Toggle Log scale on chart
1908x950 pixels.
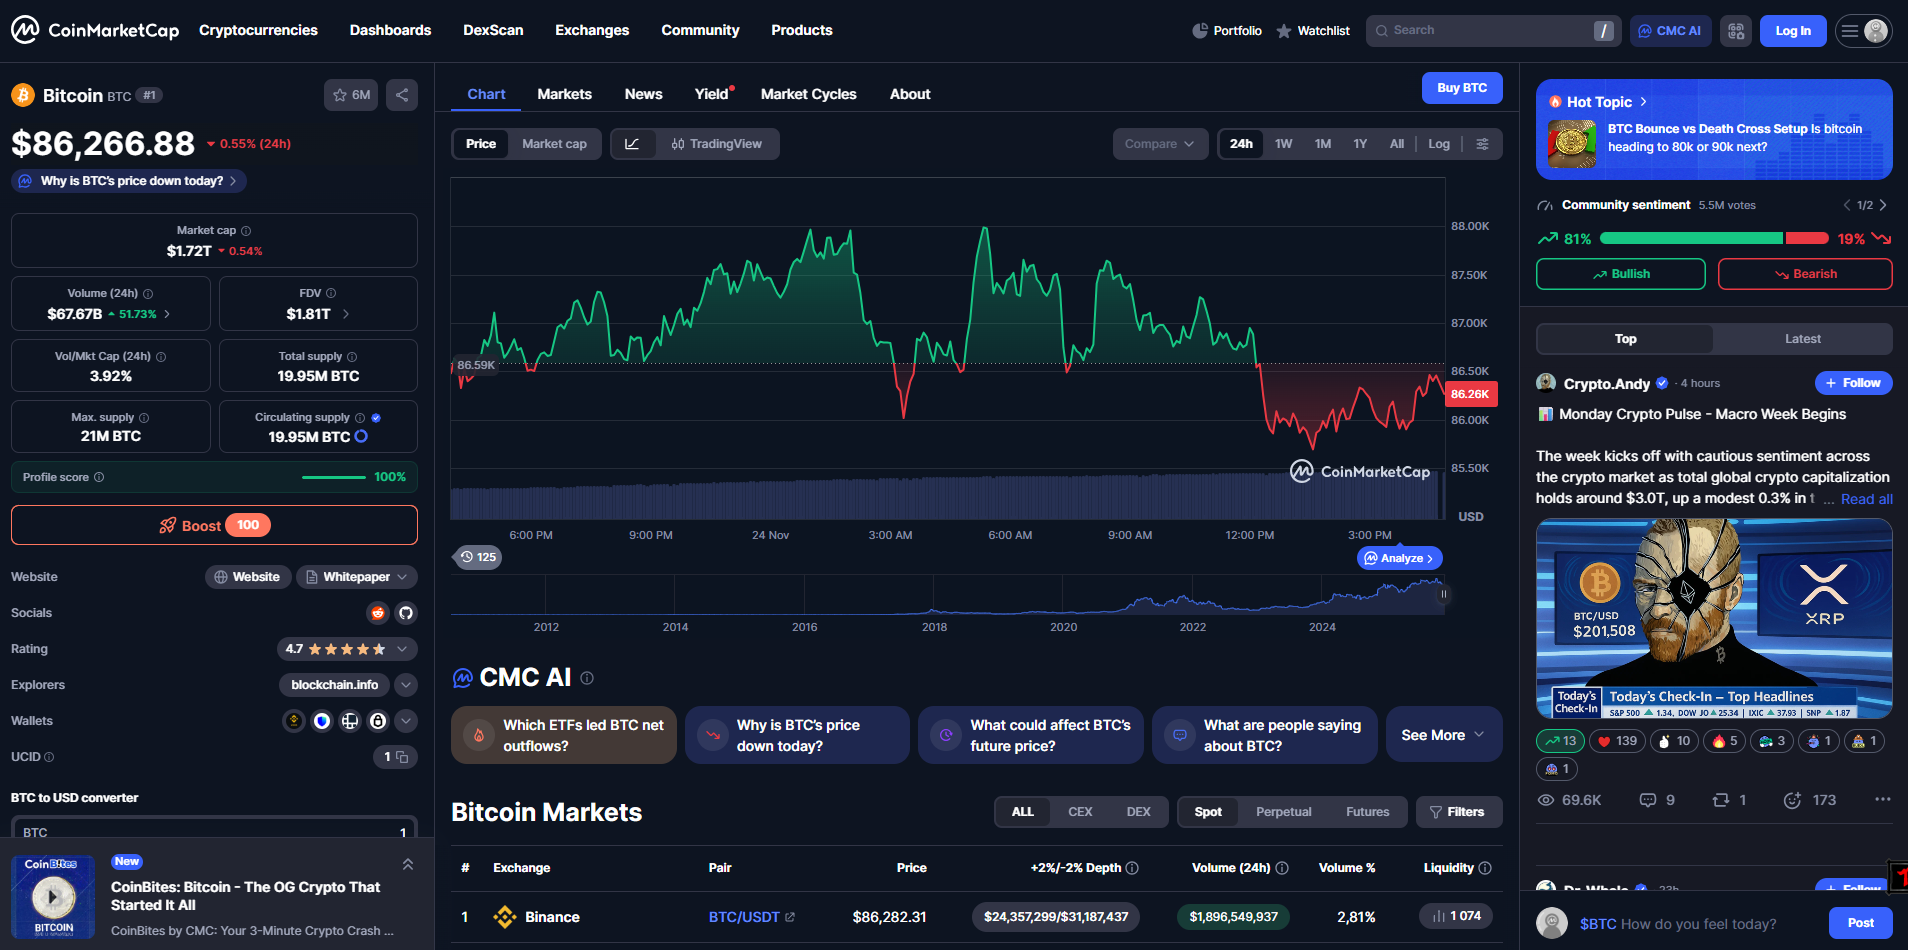point(1439,144)
